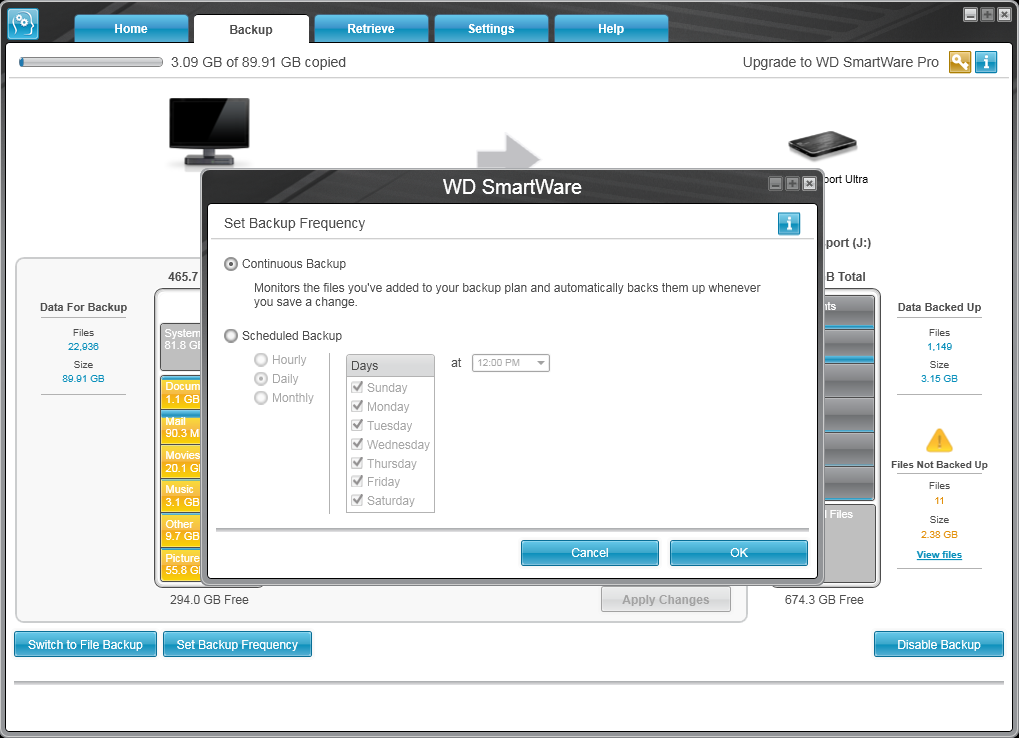Minimize the main application window
This screenshot has height=738, width=1019.
(x=970, y=14)
